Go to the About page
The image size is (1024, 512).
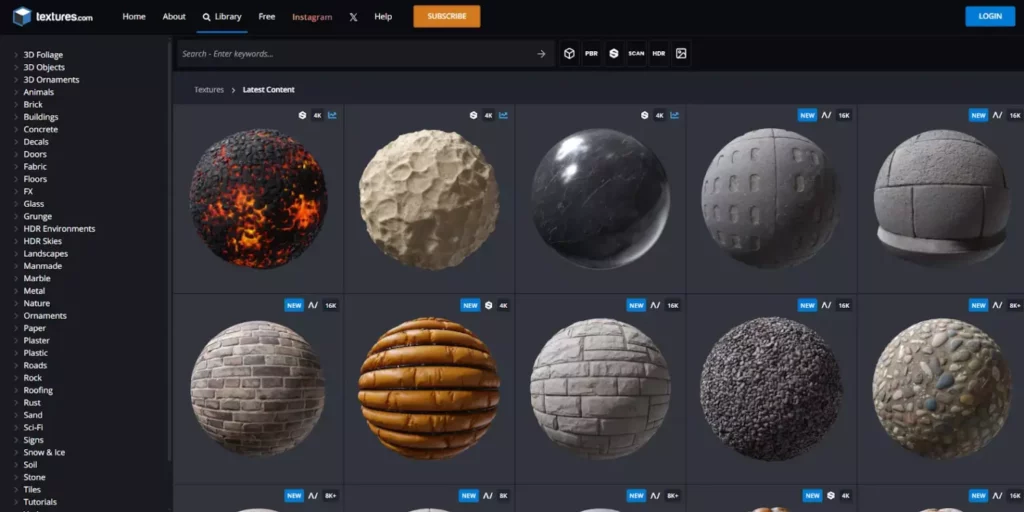(x=174, y=17)
